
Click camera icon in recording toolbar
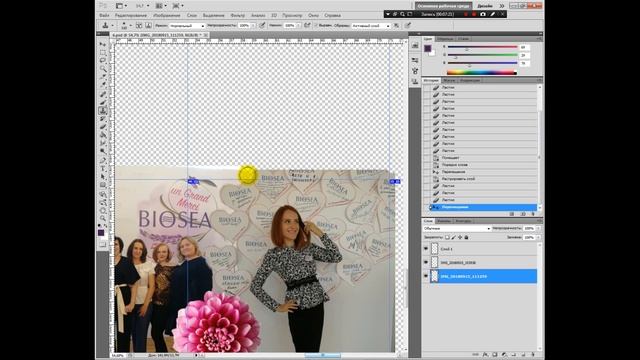(x=483, y=14)
